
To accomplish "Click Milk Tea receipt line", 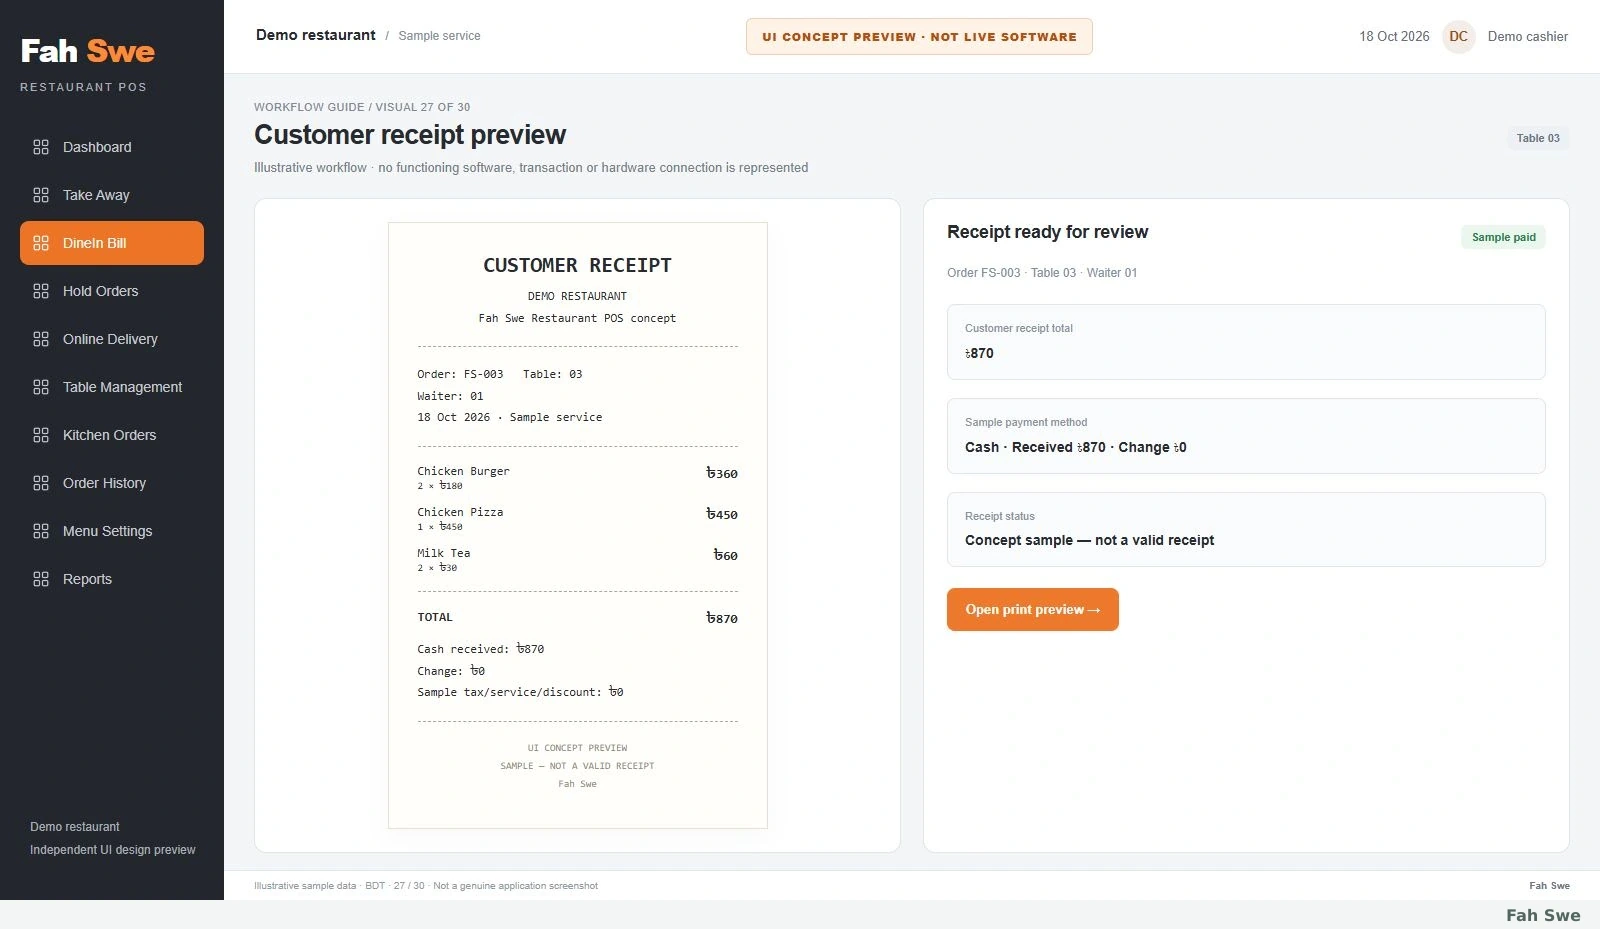I will point(577,560).
